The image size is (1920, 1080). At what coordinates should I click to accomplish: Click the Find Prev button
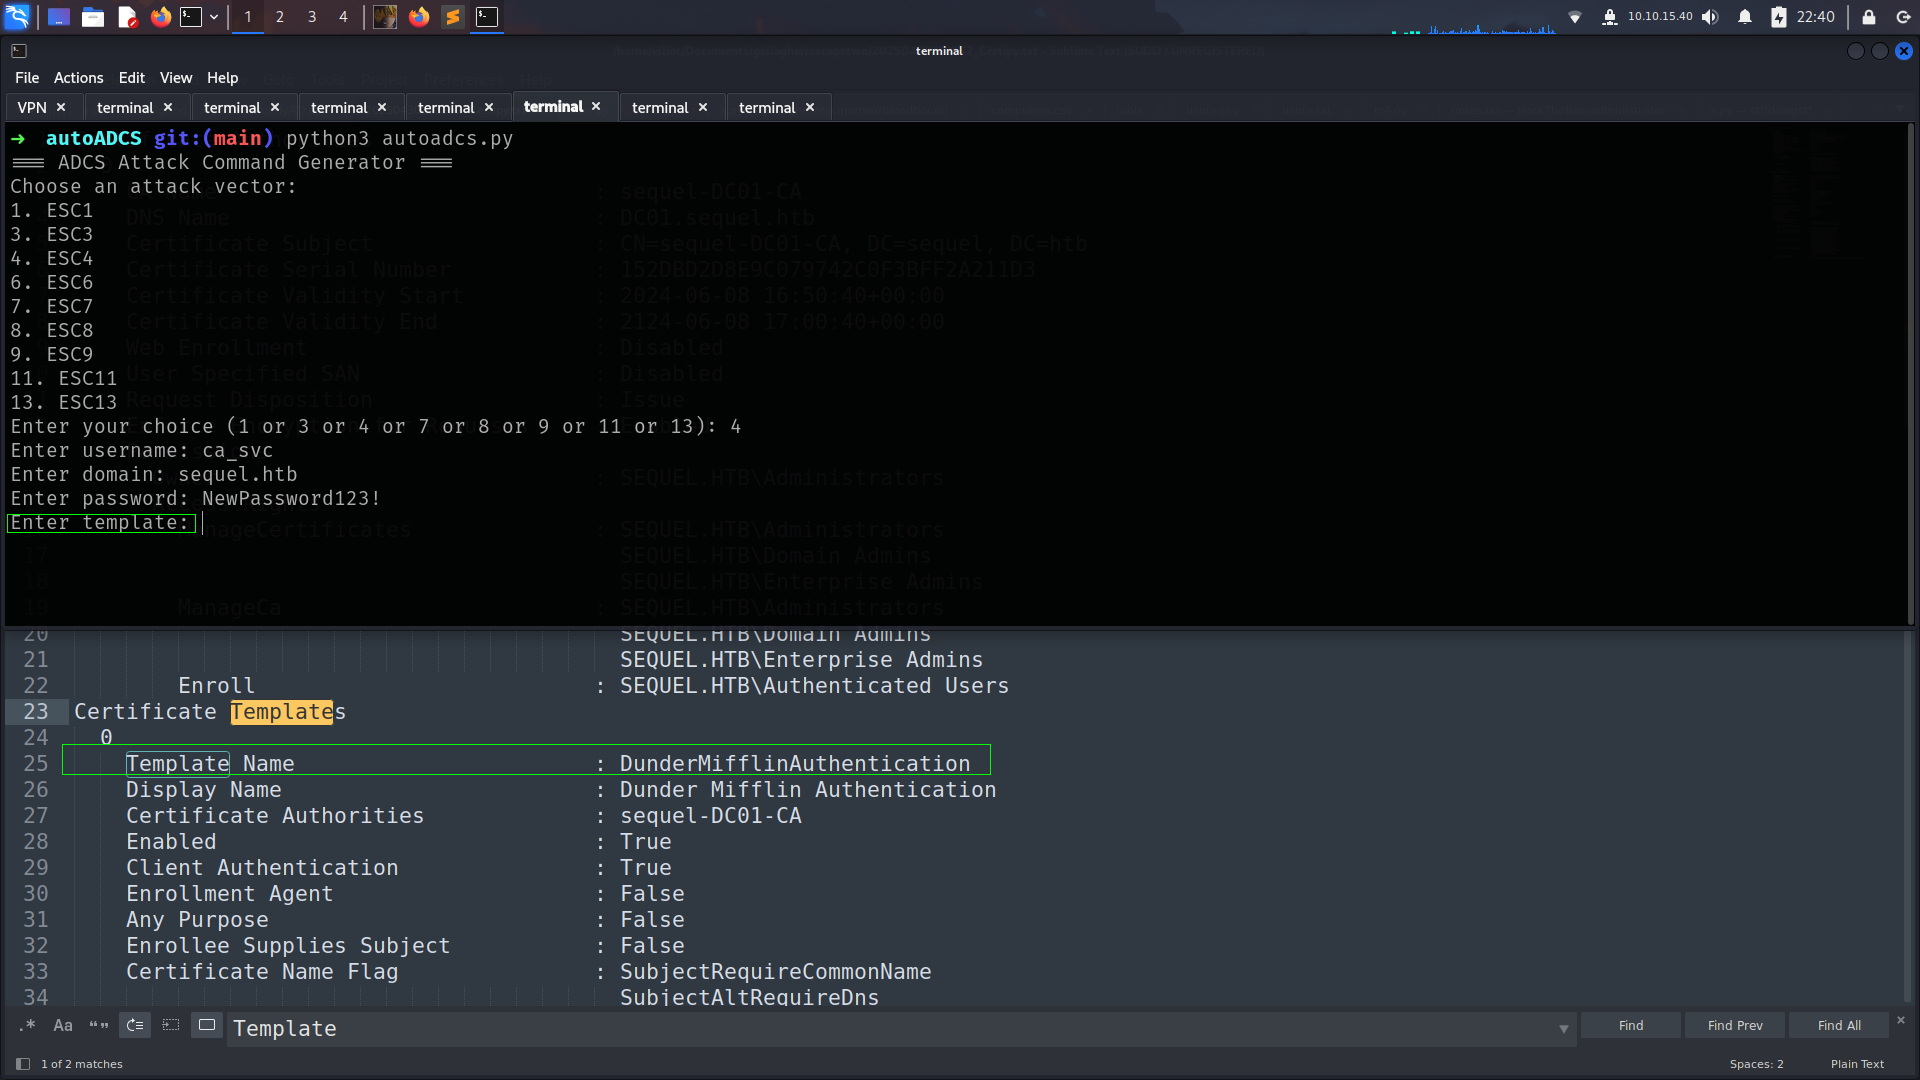(x=1735, y=1025)
